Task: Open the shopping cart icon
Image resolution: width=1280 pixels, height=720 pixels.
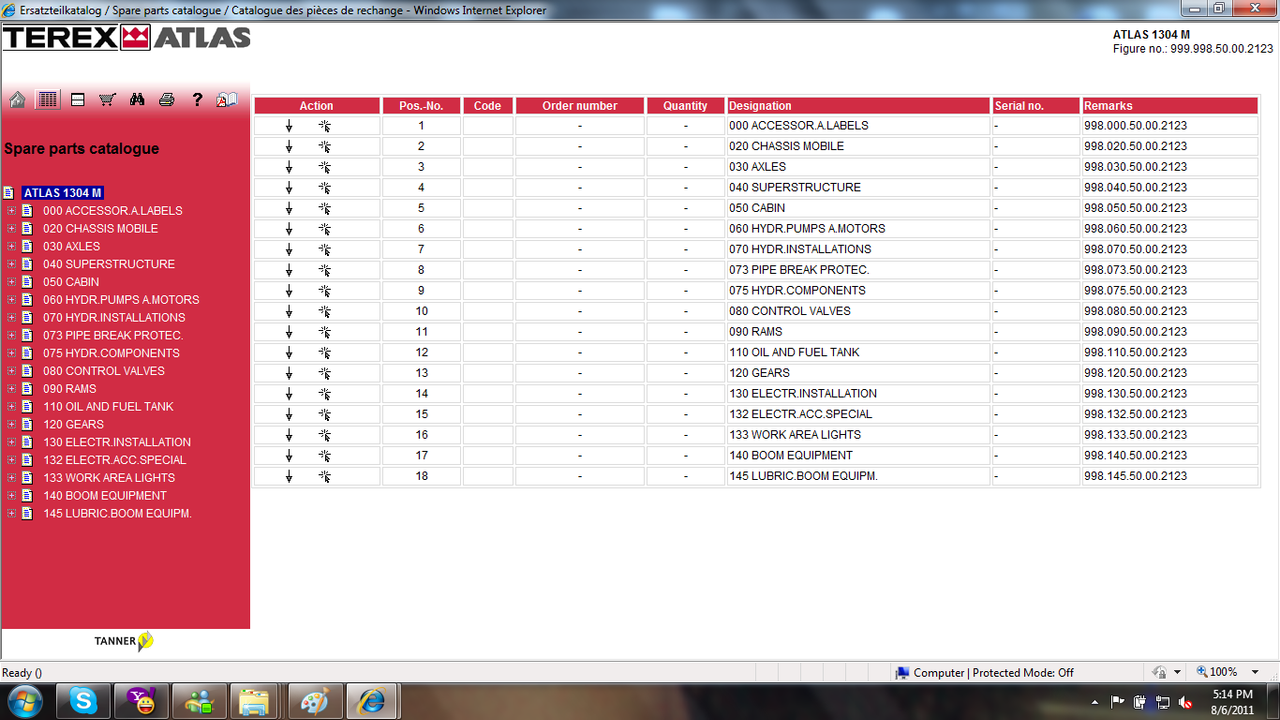Action: (107, 99)
